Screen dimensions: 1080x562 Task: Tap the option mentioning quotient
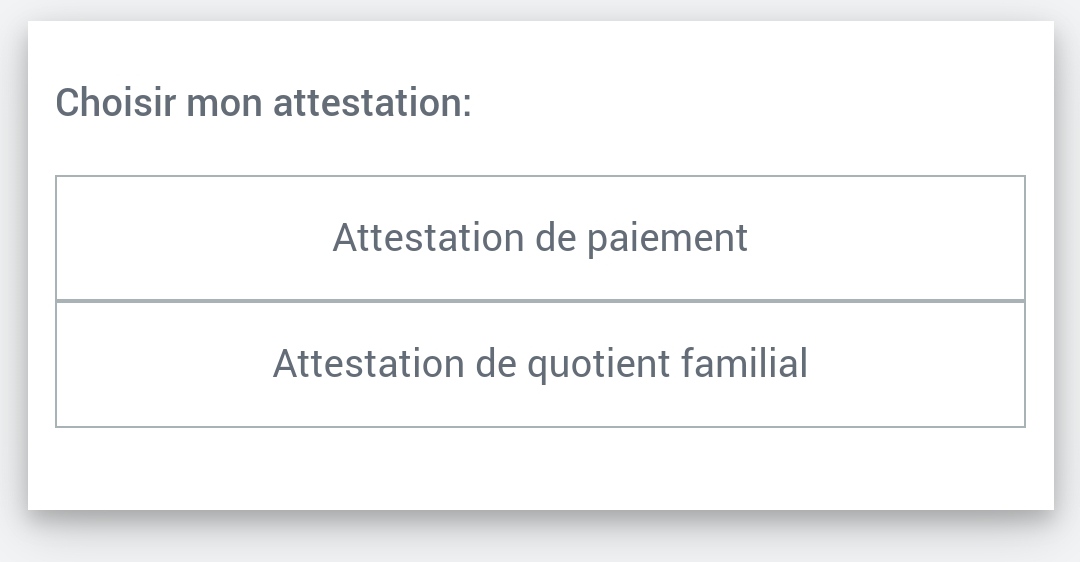[x=540, y=364]
